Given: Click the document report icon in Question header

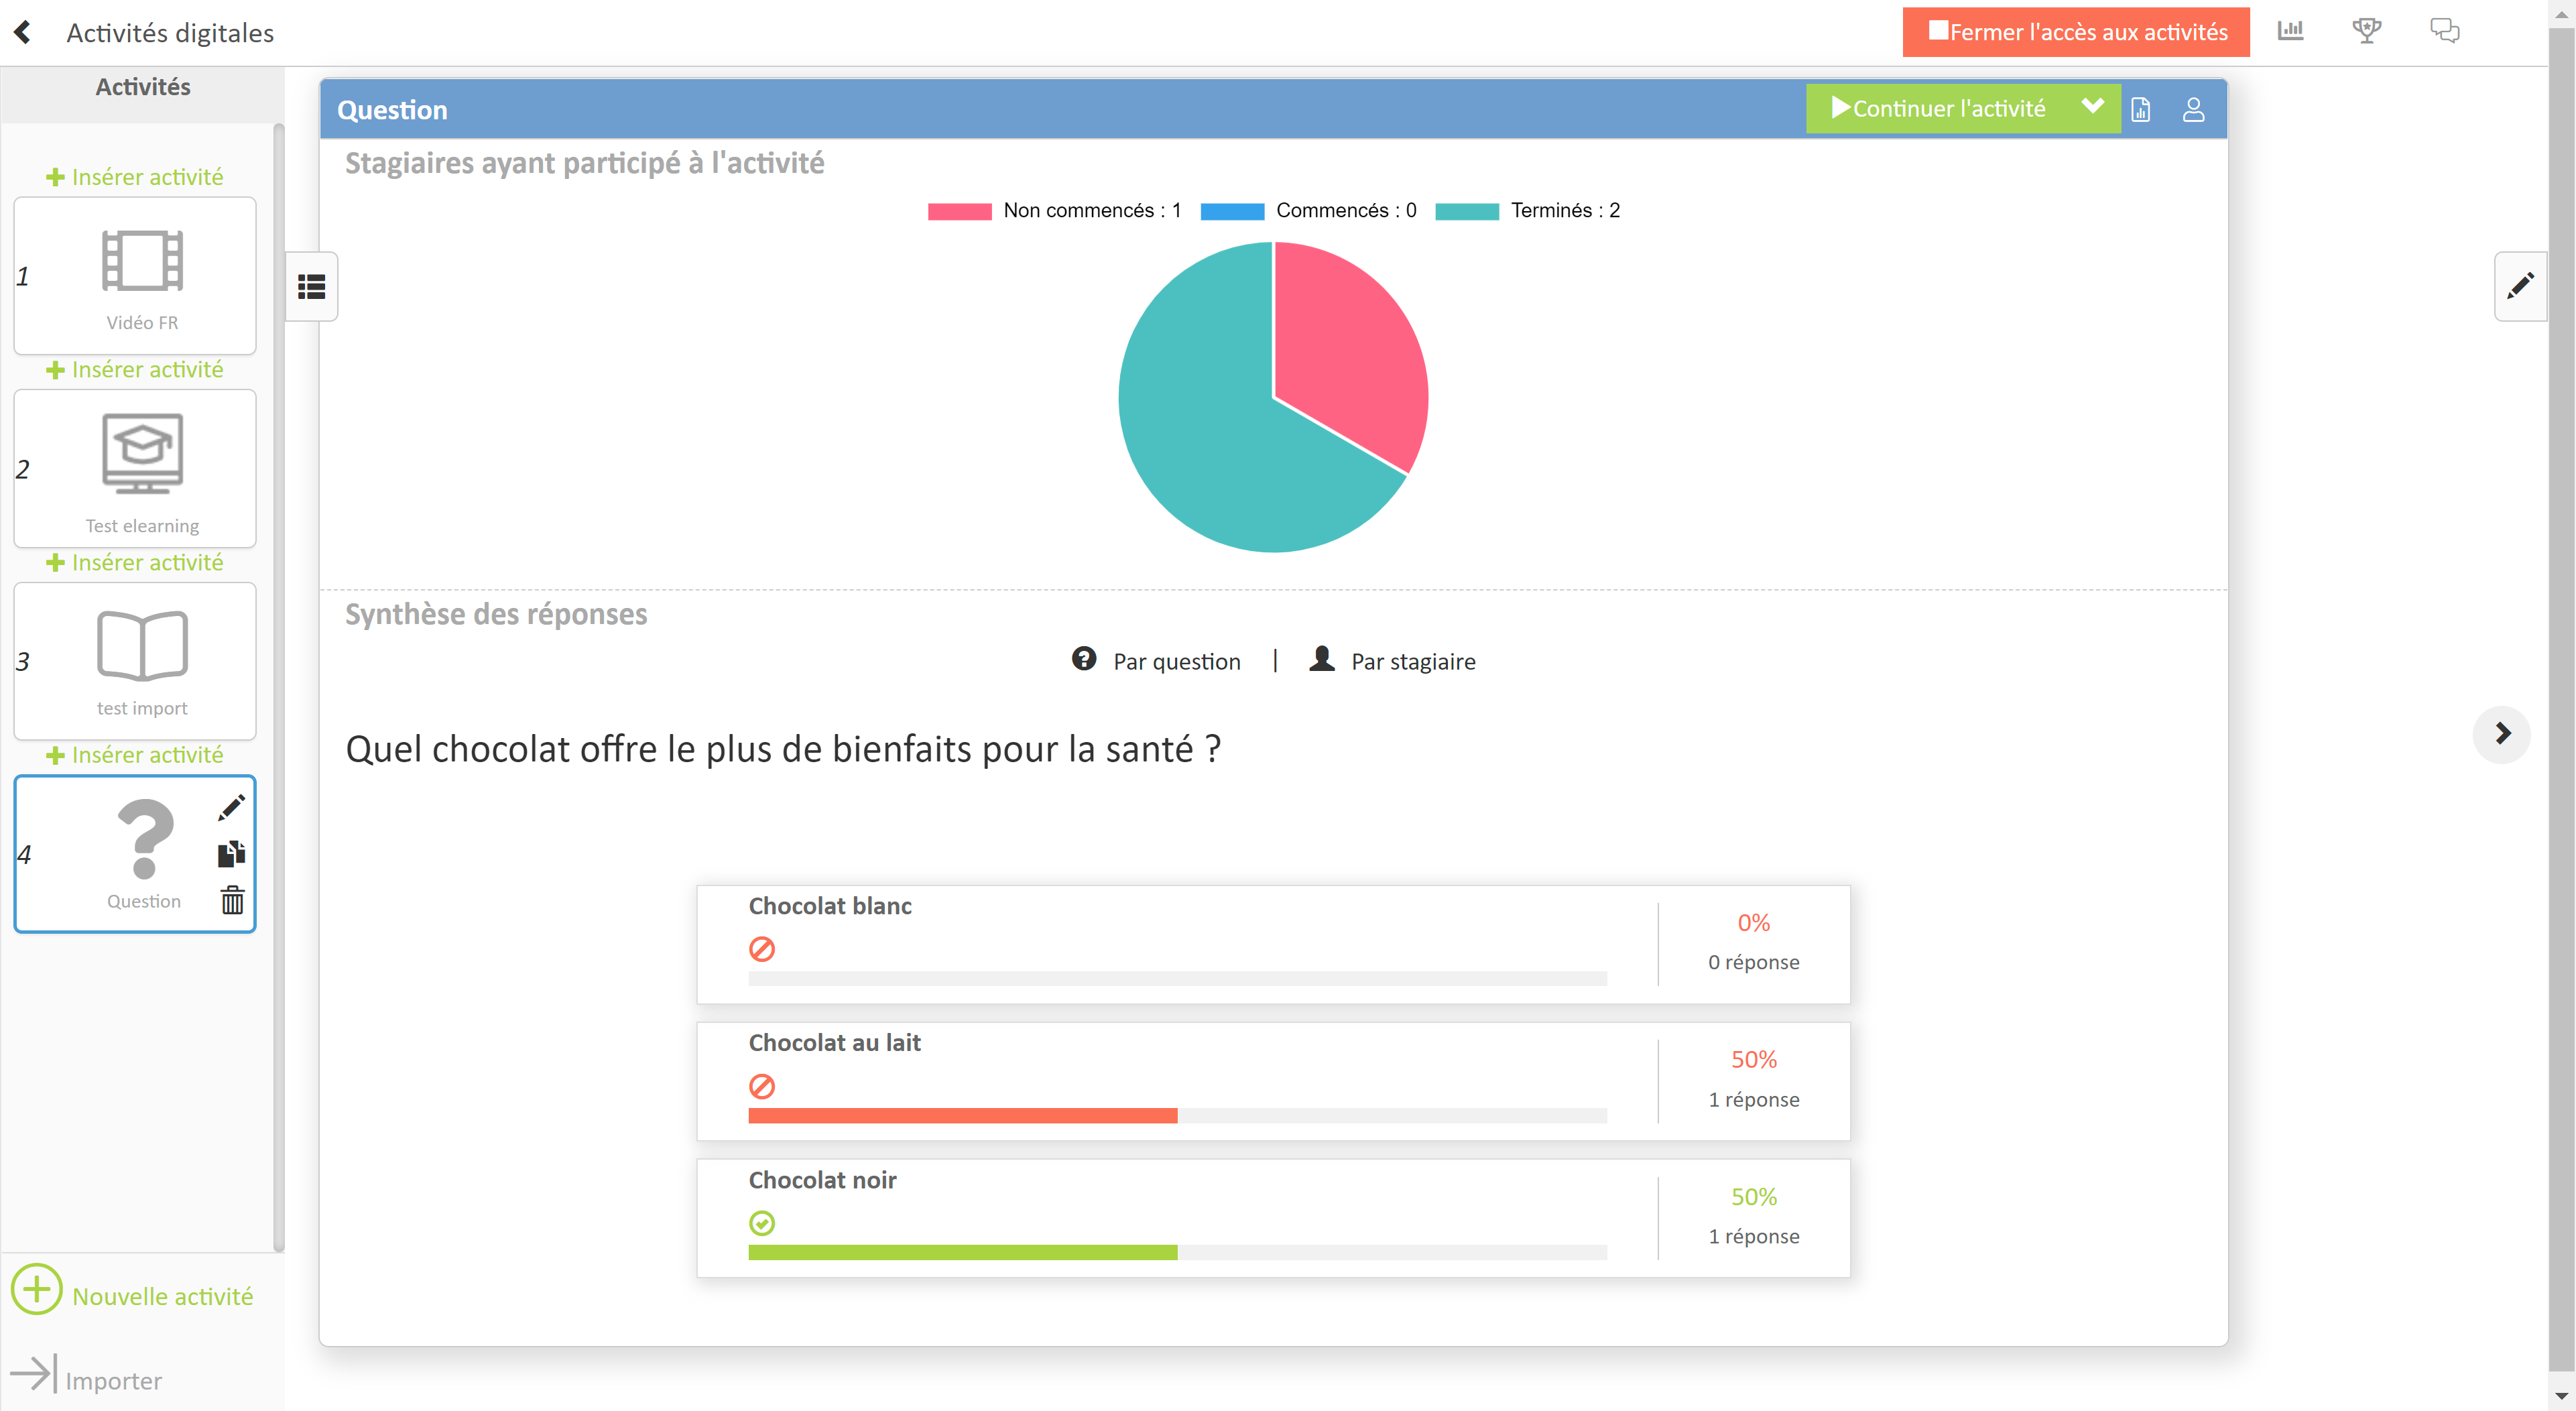Looking at the screenshot, I should pos(2140,109).
